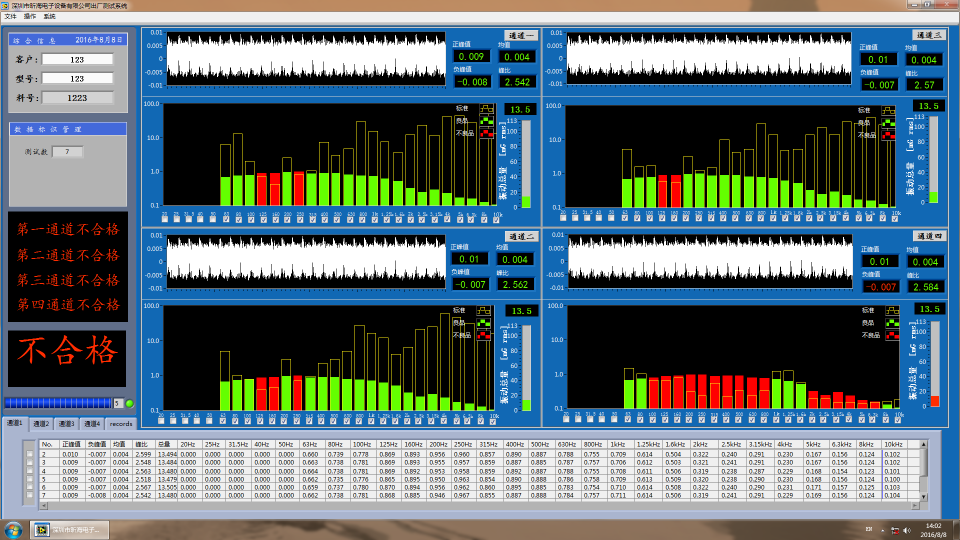Click the taskbar volume speaker icon

[x=908, y=529]
